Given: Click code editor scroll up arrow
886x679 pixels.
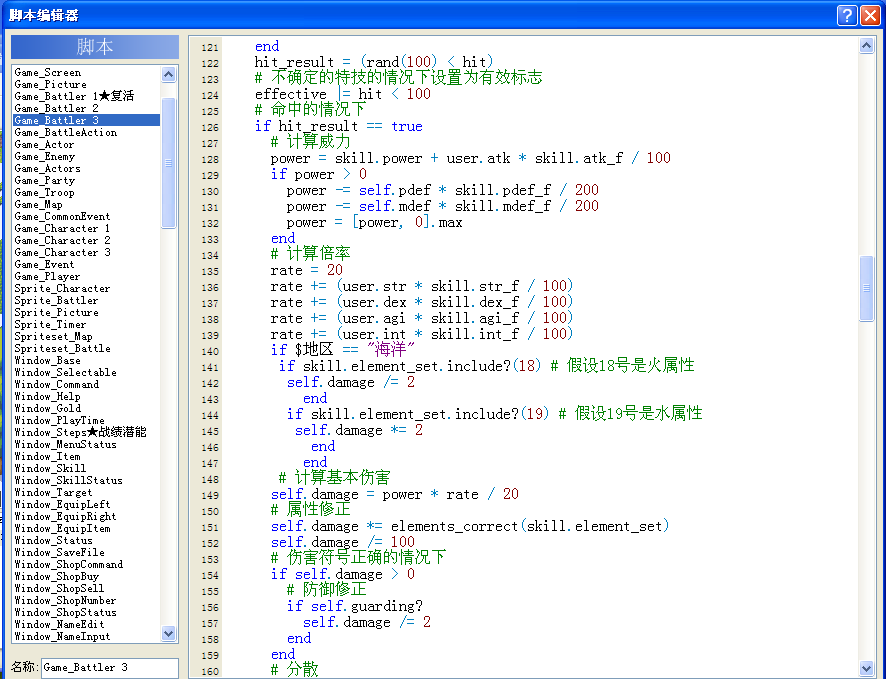Looking at the screenshot, I should [x=866, y=45].
